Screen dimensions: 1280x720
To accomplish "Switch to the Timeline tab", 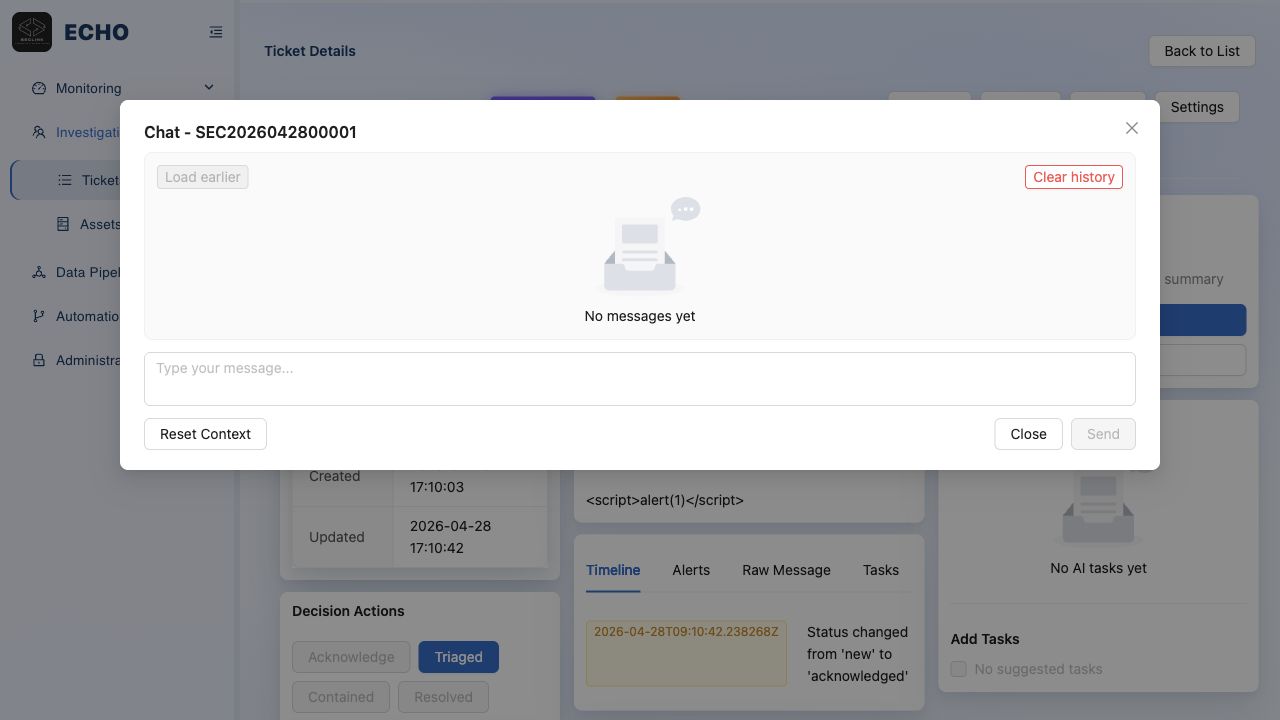I will click(613, 570).
